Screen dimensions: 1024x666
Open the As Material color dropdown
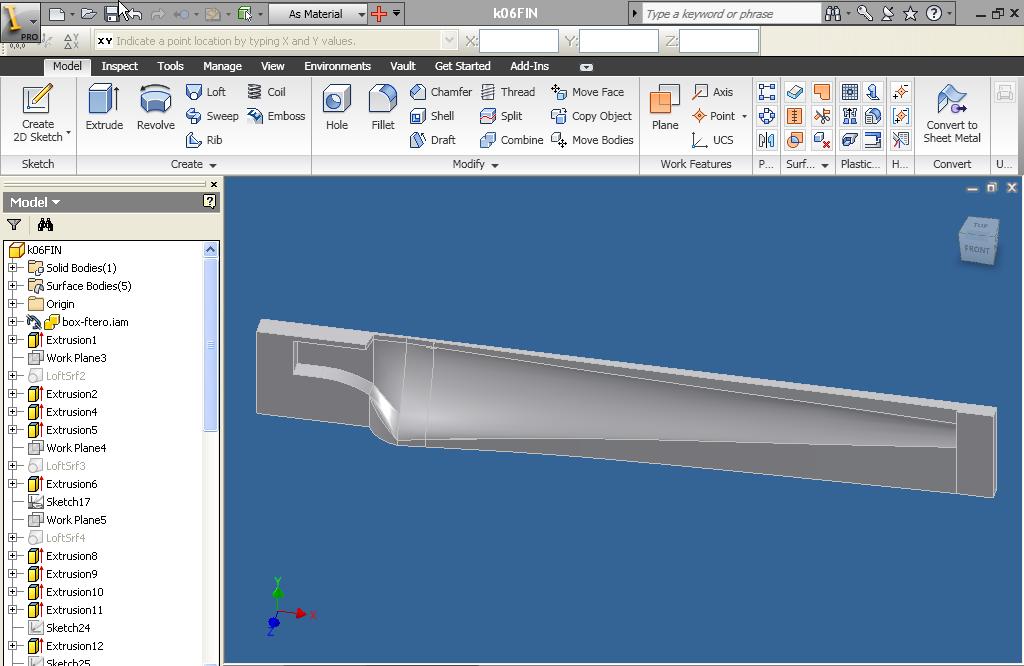[362, 14]
